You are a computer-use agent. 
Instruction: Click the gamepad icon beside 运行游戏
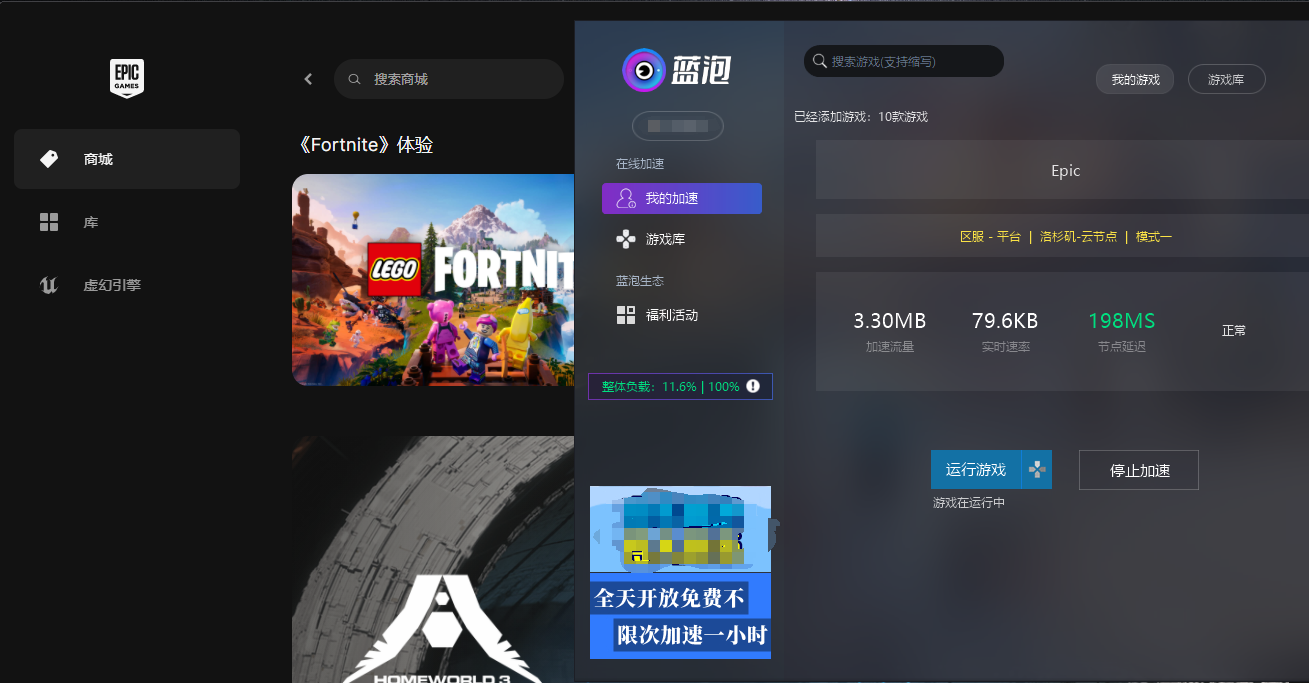(1037, 469)
